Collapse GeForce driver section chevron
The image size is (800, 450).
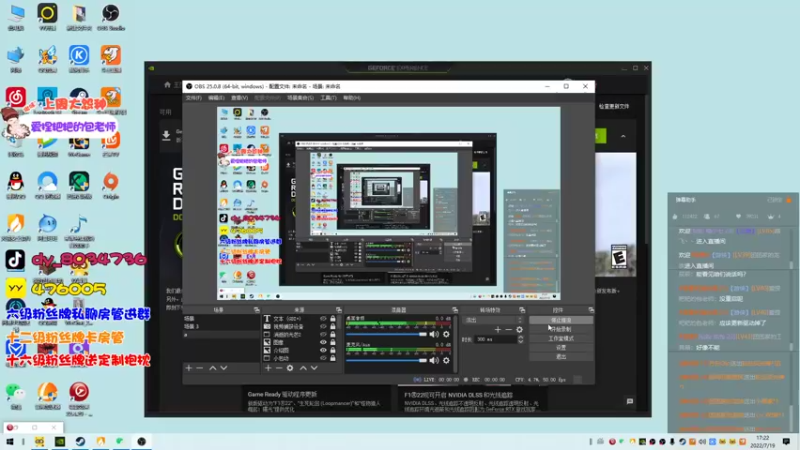[x=623, y=136]
